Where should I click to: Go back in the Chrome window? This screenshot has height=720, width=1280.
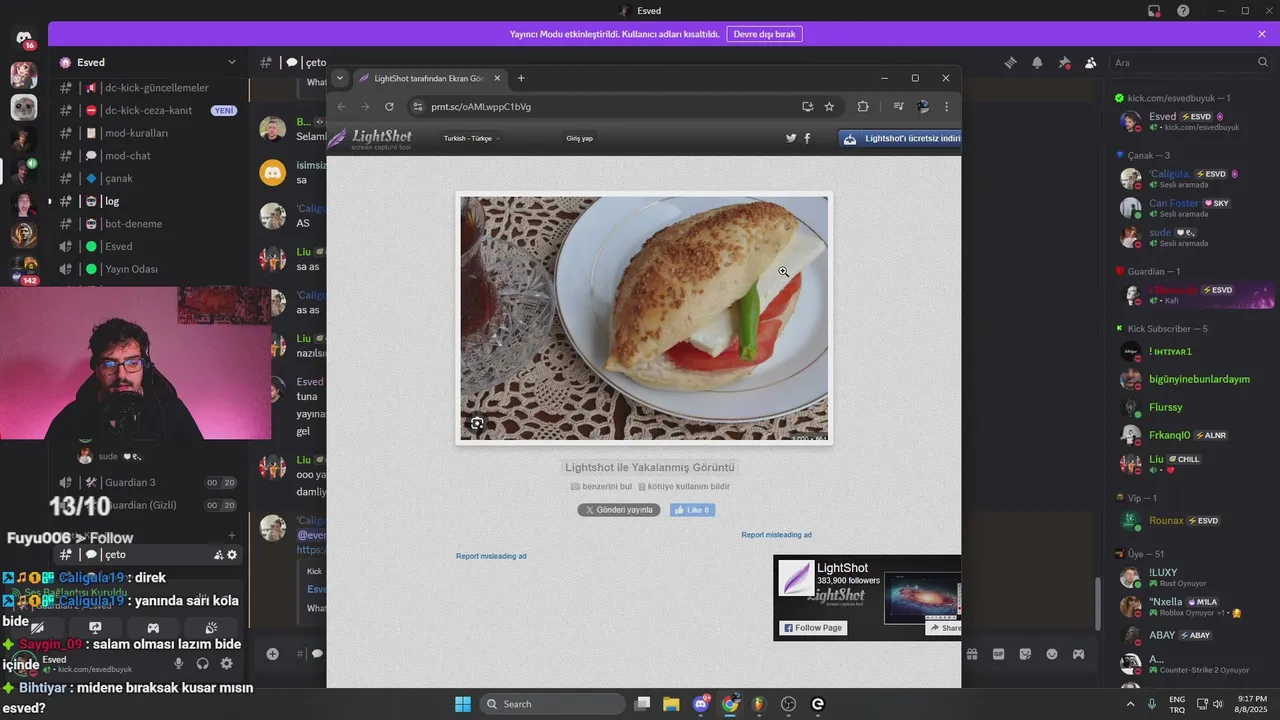click(341, 106)
